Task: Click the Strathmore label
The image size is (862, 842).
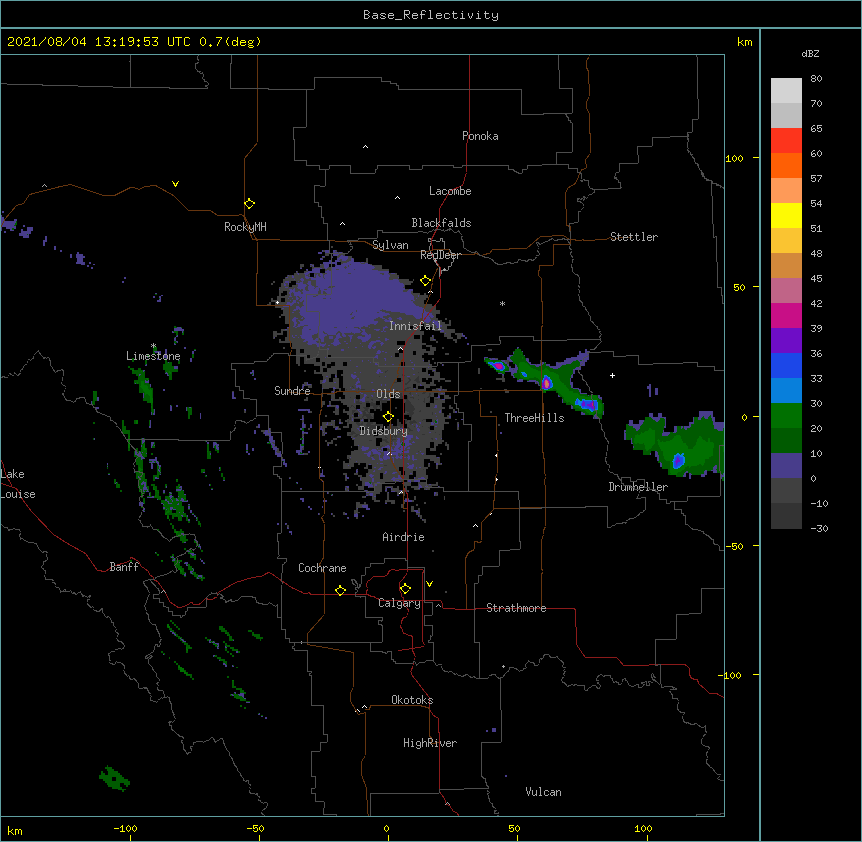Action: pos(516,608)
